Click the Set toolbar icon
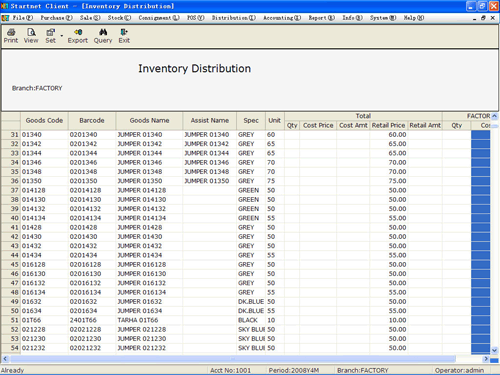 click(50, 36)
